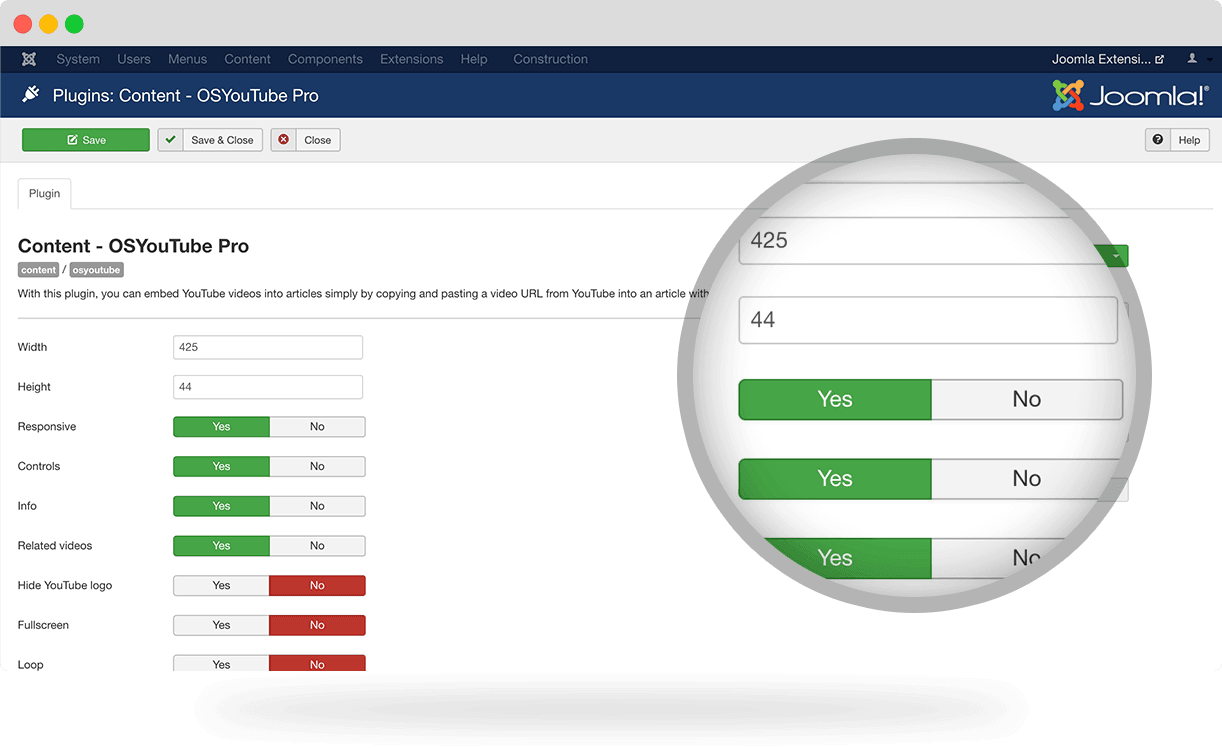Set Info to Yes
1222x748 pixels.
pyautogui.click(x=221, y=506)
